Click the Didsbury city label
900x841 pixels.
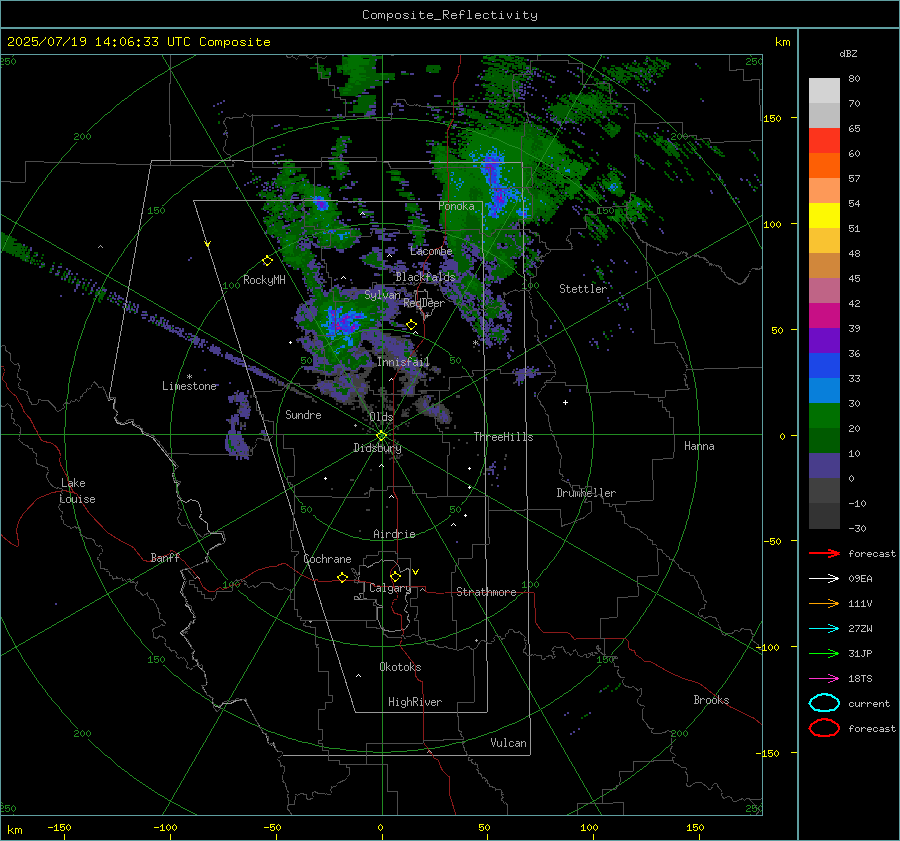[377, 448]
